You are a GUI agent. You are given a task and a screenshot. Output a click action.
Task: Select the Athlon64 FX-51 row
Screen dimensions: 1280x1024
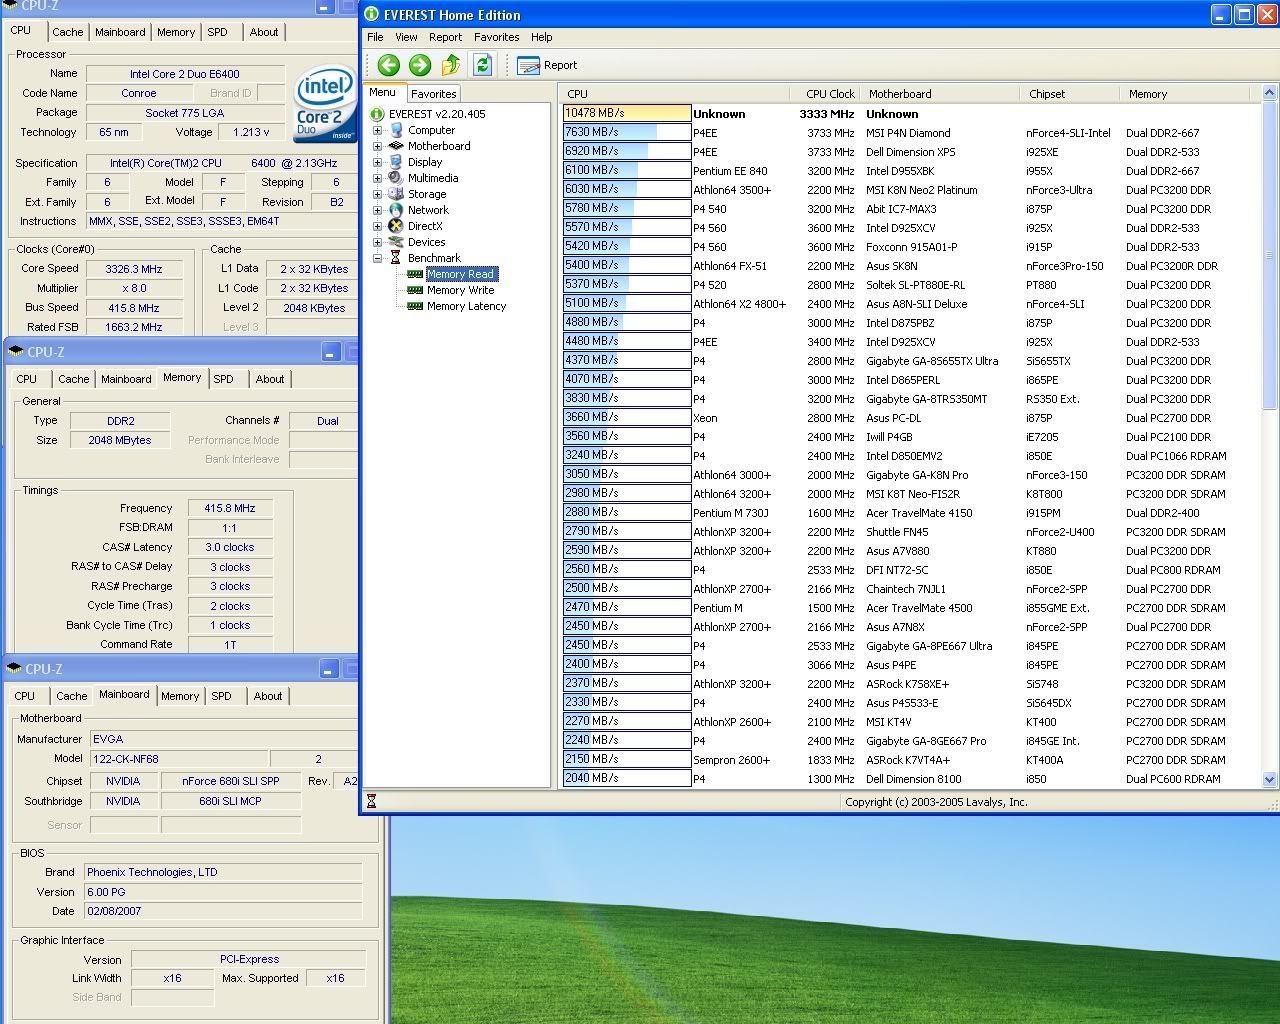(910, 266)
